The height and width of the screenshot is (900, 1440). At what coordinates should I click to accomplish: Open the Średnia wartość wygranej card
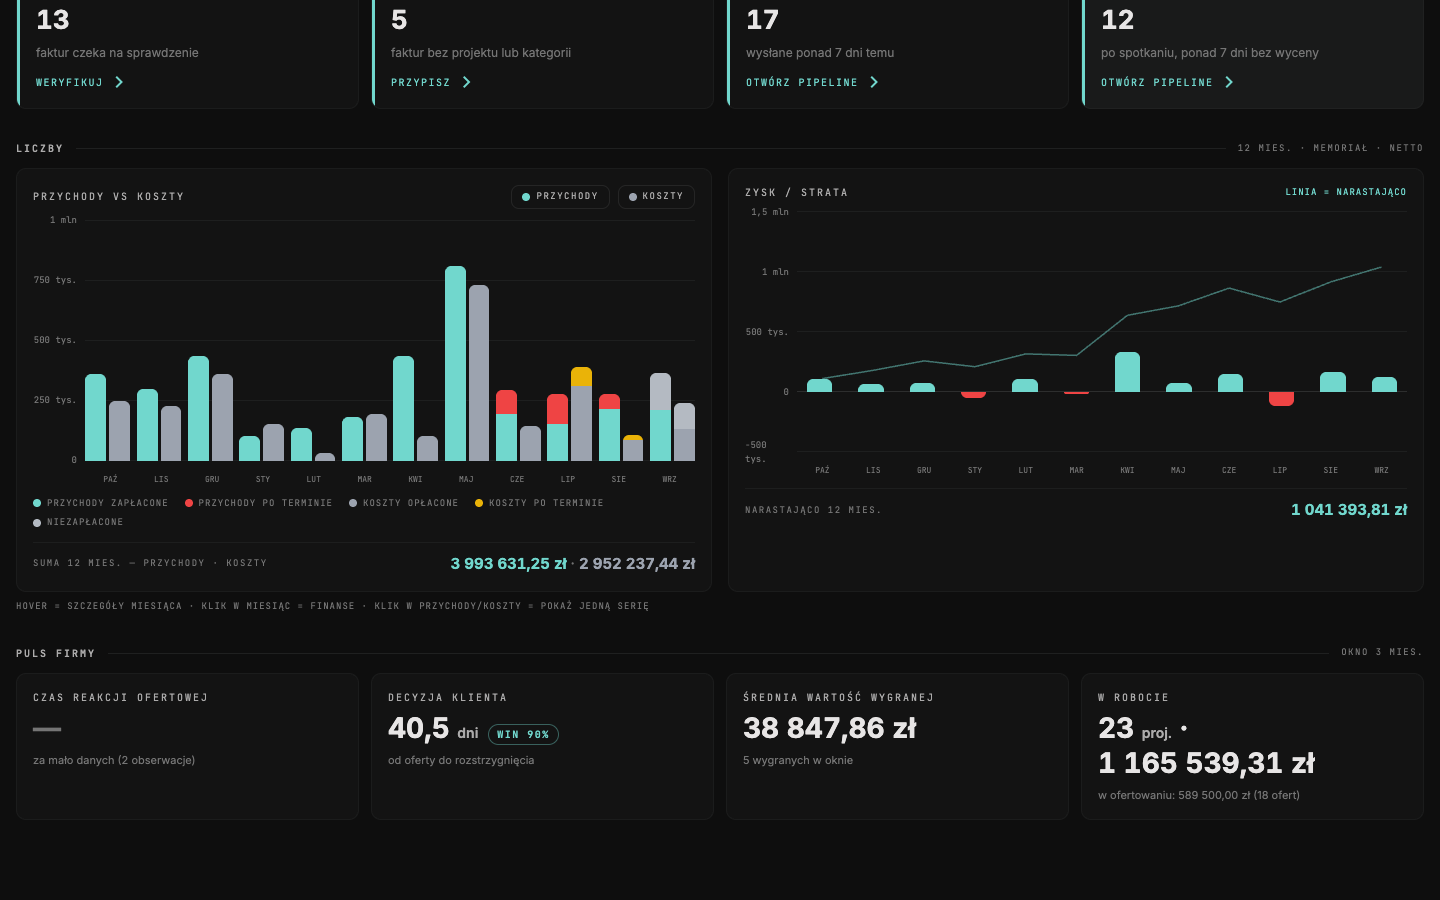pos(897,746)
